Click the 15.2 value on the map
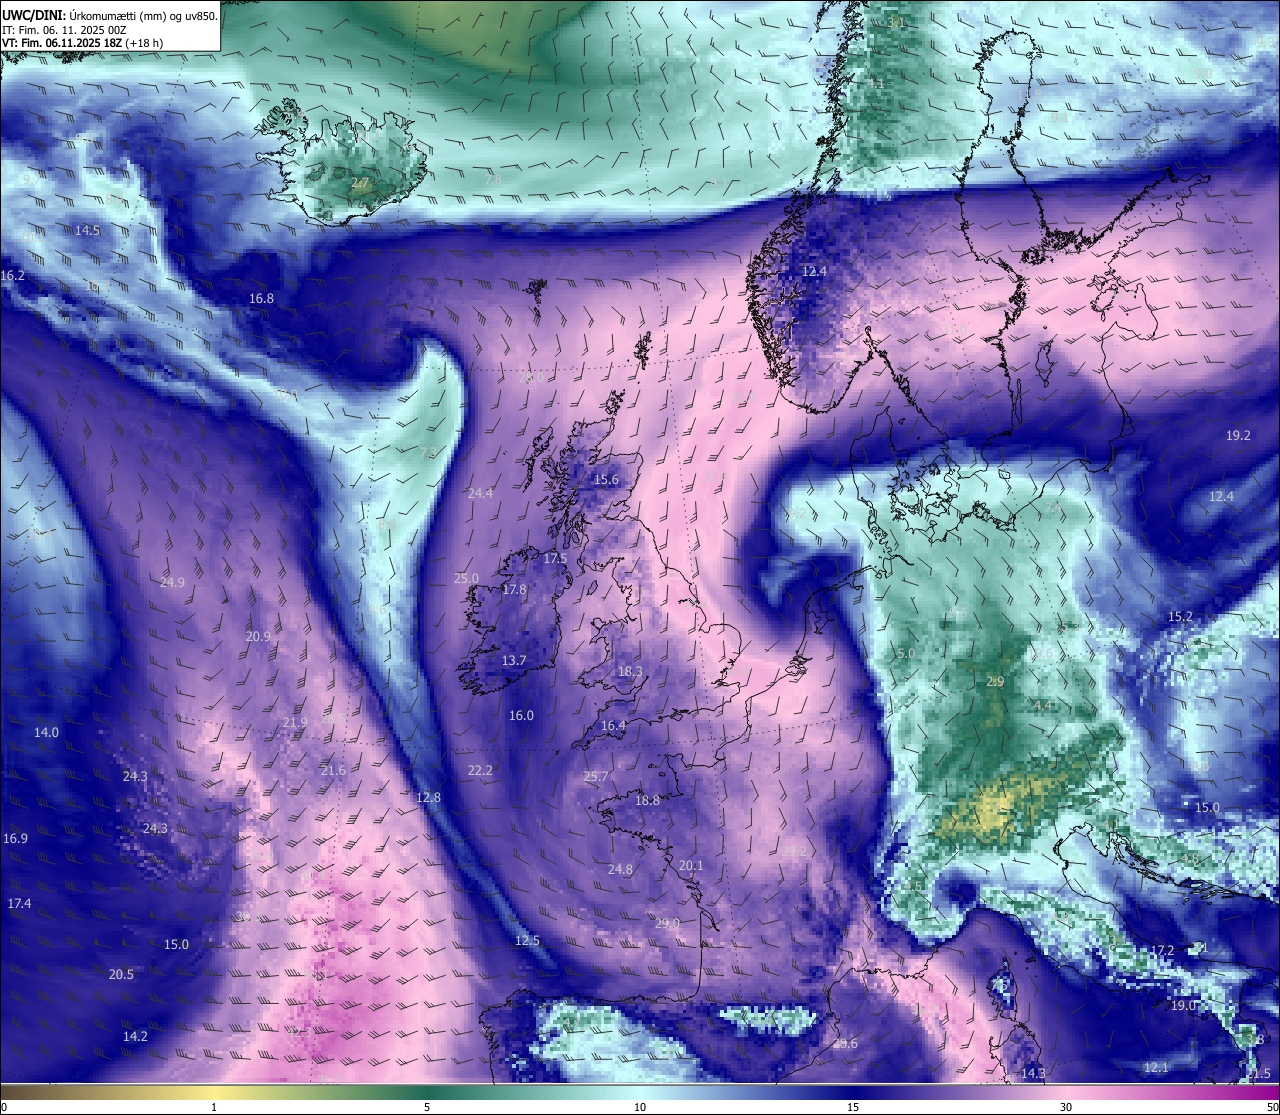Viewport: 1280px width, 1115px height. (1180, 616)
